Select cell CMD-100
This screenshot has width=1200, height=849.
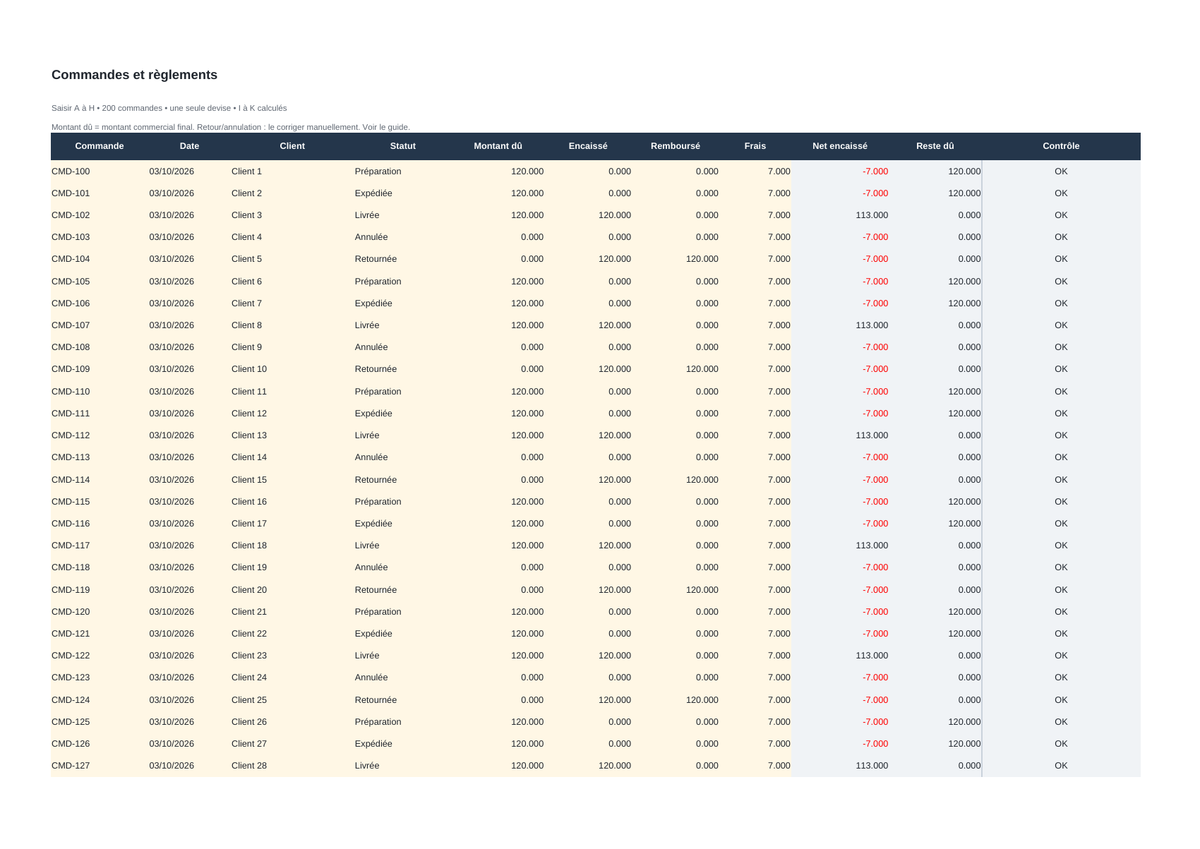[x=99, y=172]
